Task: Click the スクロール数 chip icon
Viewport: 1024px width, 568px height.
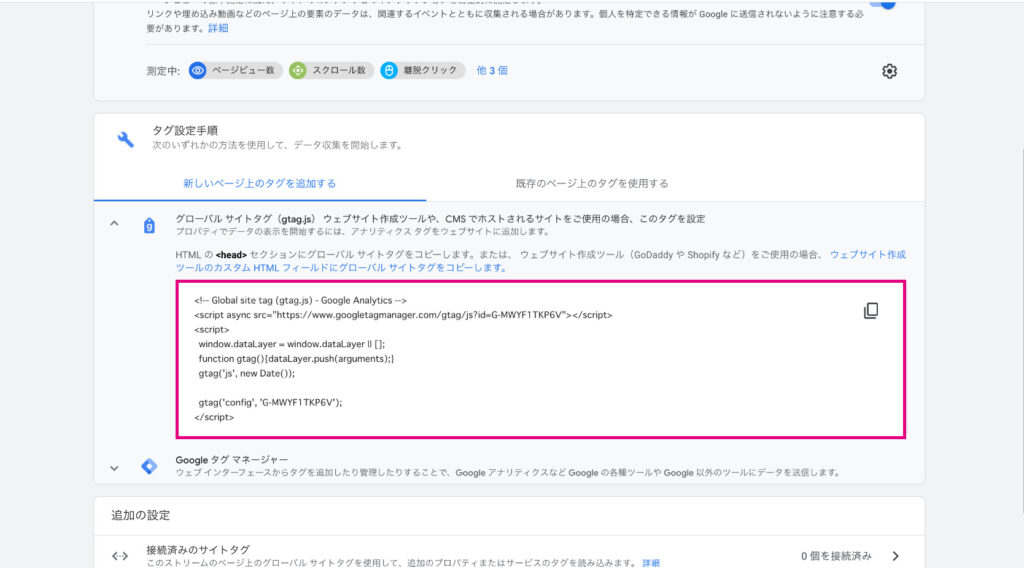Action: (298, 71)
